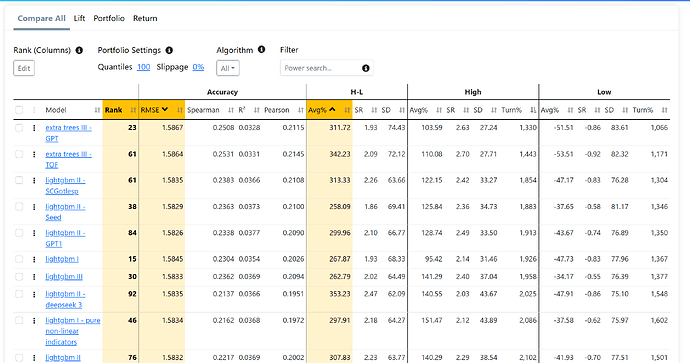
Task: Check the lightgbm II - SCGotlesp row checkbox
Action: point(19,180)
